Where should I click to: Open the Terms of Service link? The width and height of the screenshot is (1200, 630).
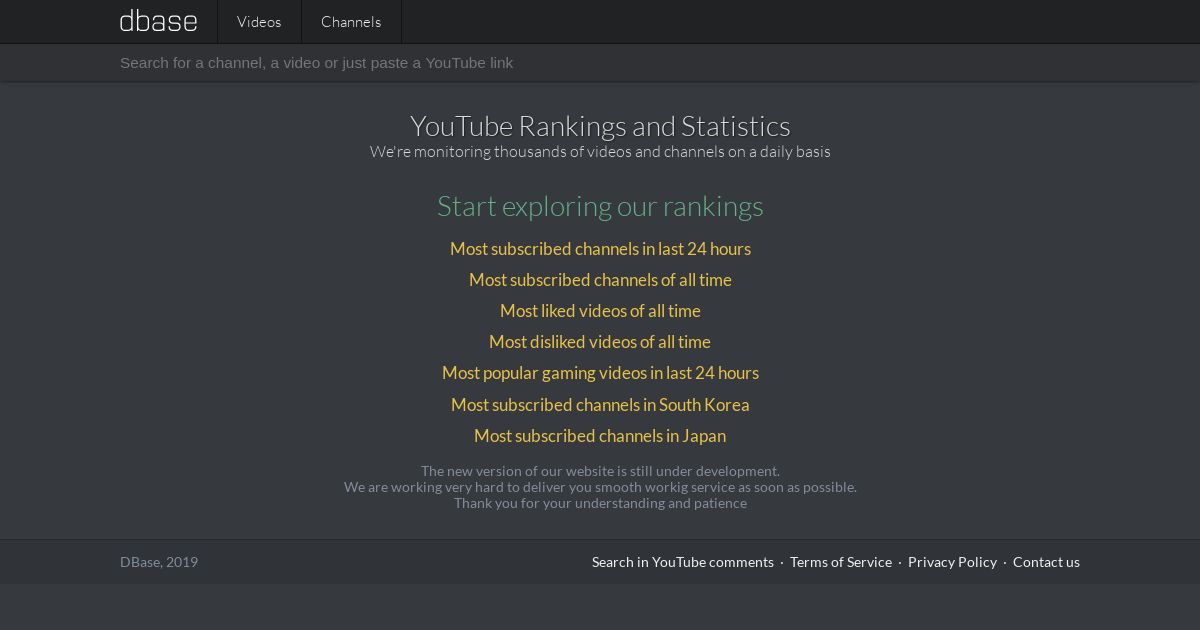click(841, 562)
